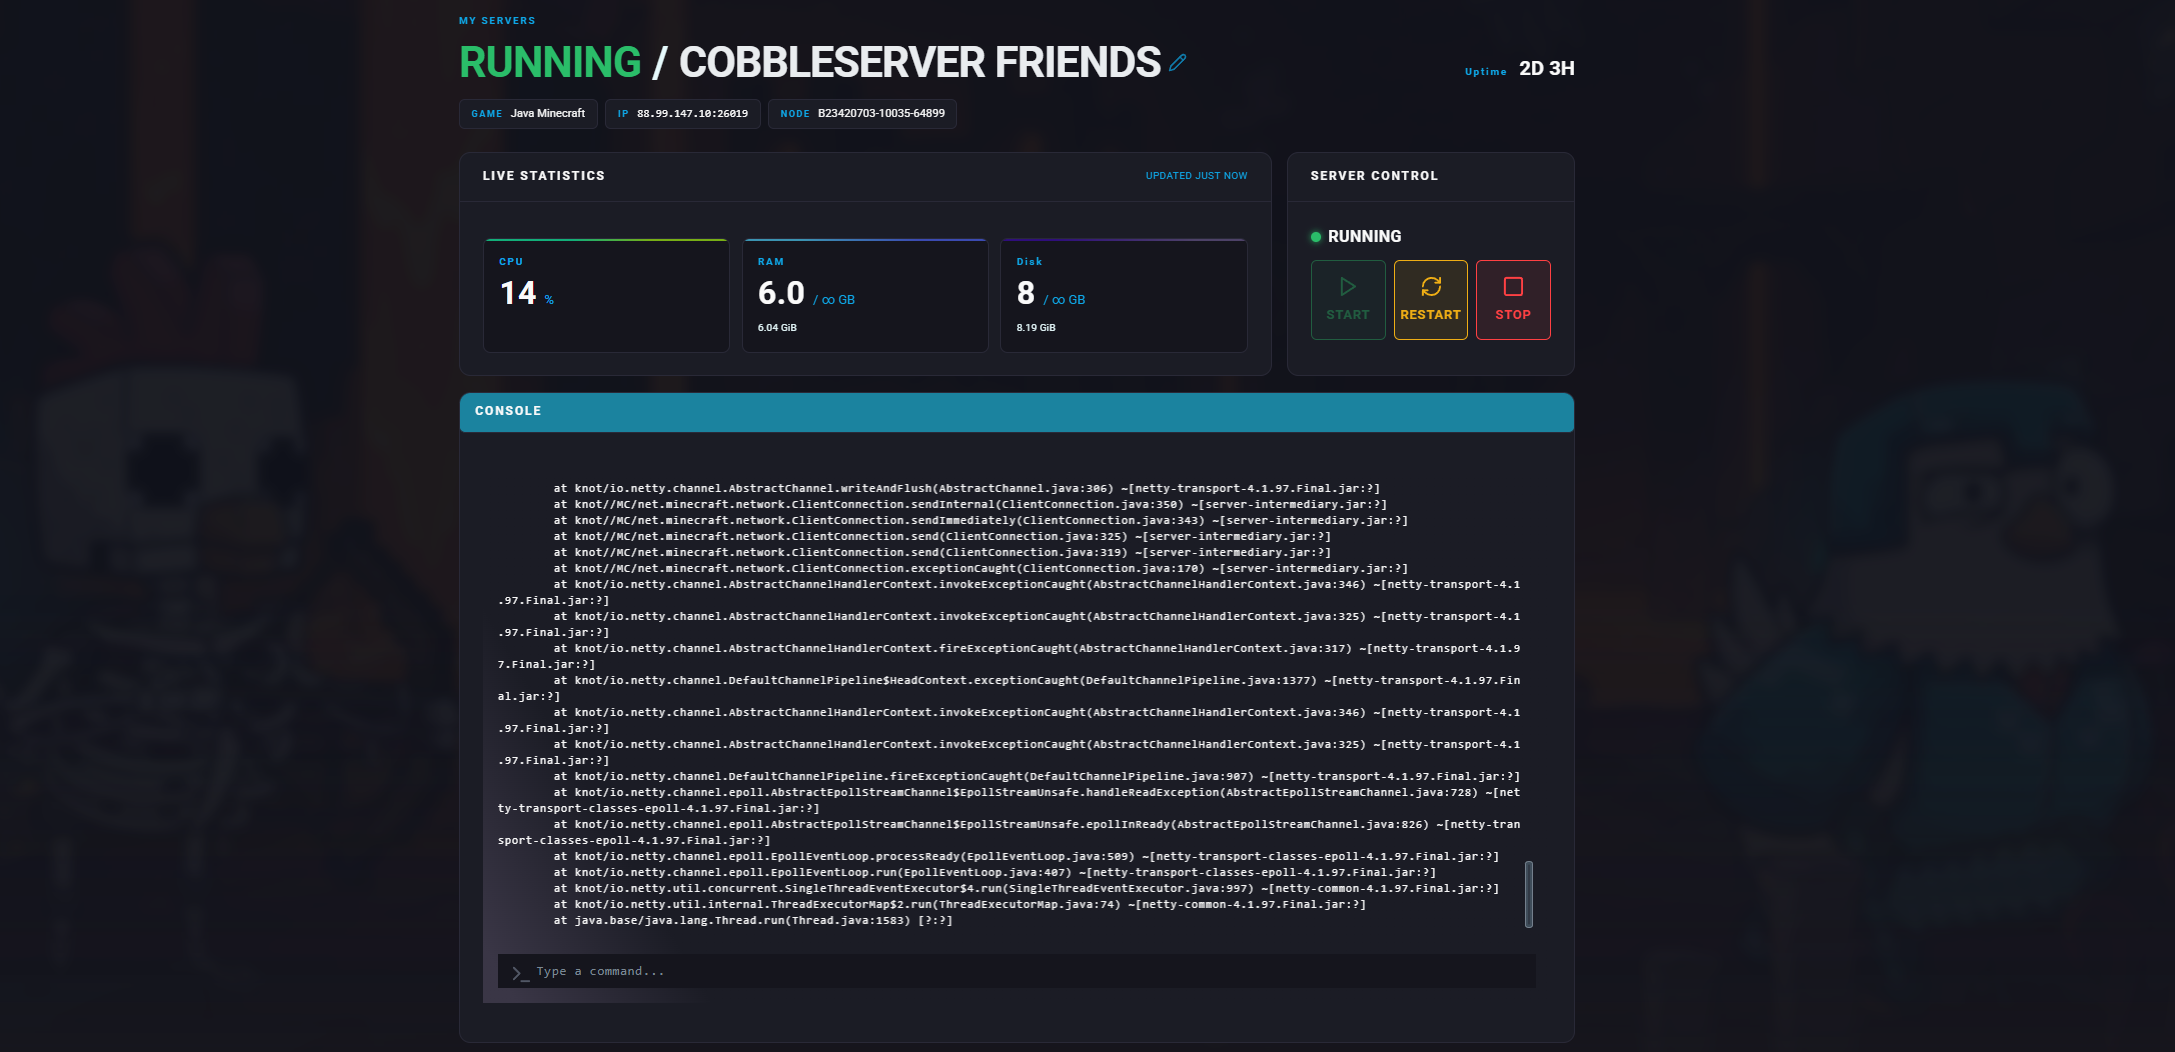Click the Game Java Minecraft badge
The width and height of the screenshot is (2175, 1052).
tap(528, 114)
